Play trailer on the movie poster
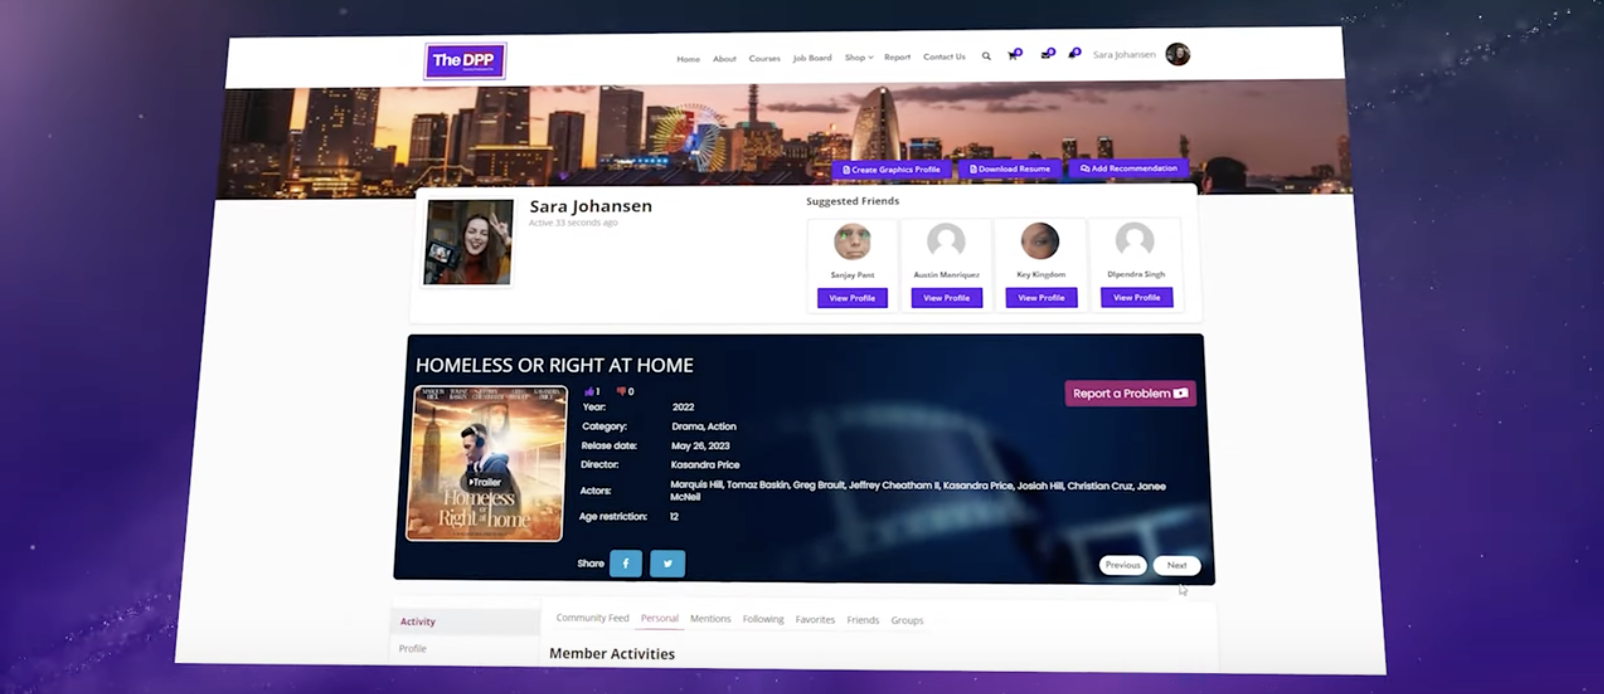The image size is (1604, 694). (x=485, y=482)
